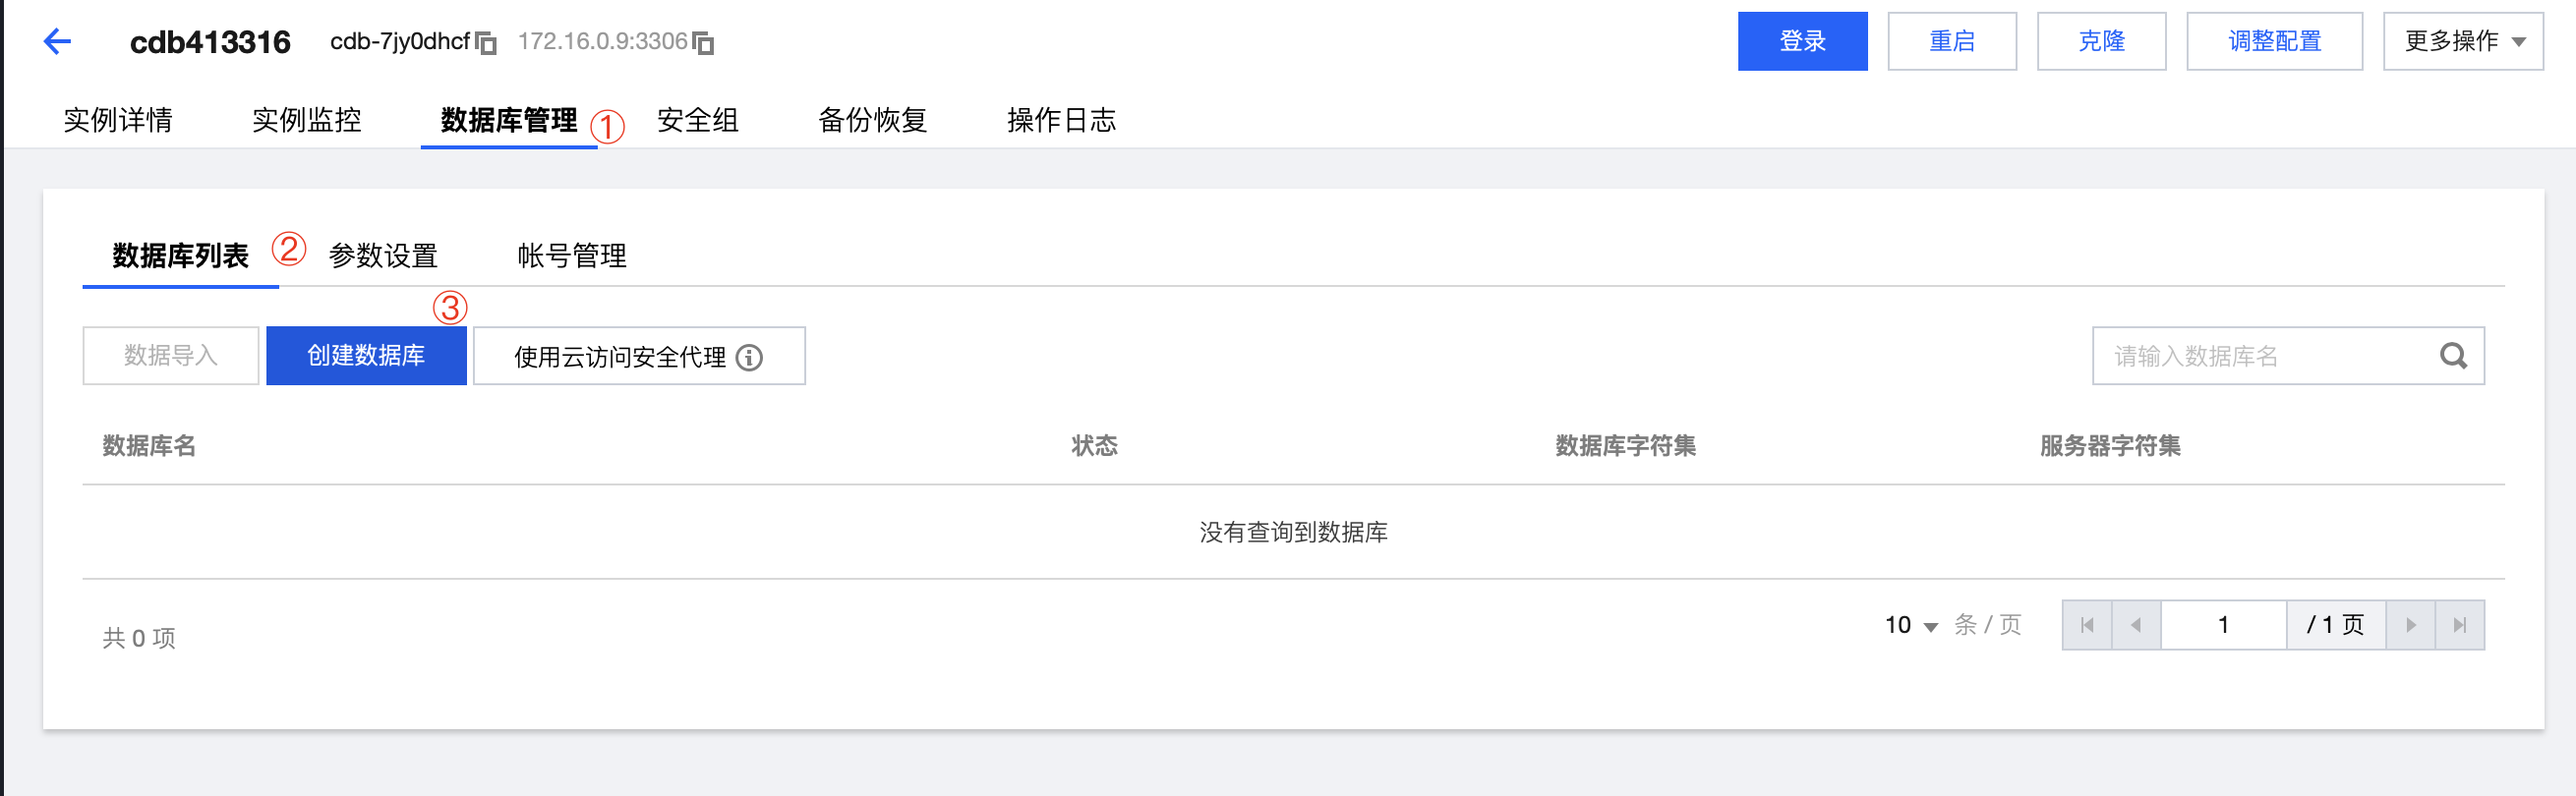Viewport: 2576px width, 796px height.
Task: Click the page number input box
Action: point(2223,625)
